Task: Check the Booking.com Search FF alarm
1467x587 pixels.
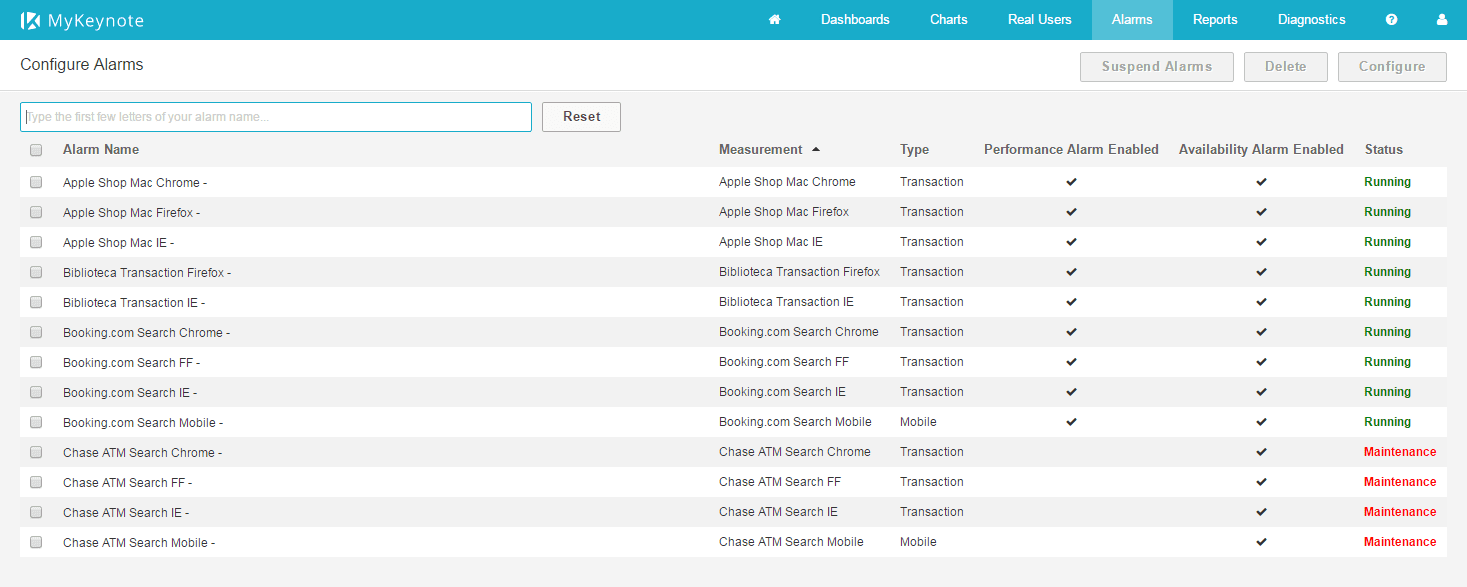Action: tap(36, 362)
